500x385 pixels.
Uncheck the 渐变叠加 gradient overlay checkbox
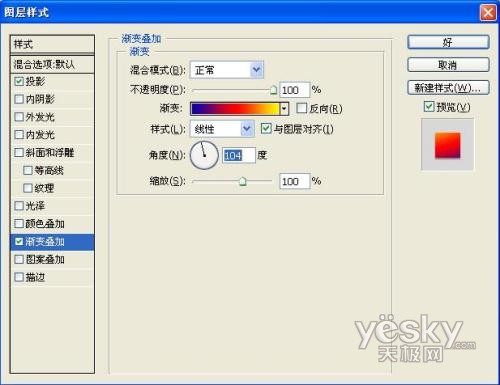pos(19,242)
